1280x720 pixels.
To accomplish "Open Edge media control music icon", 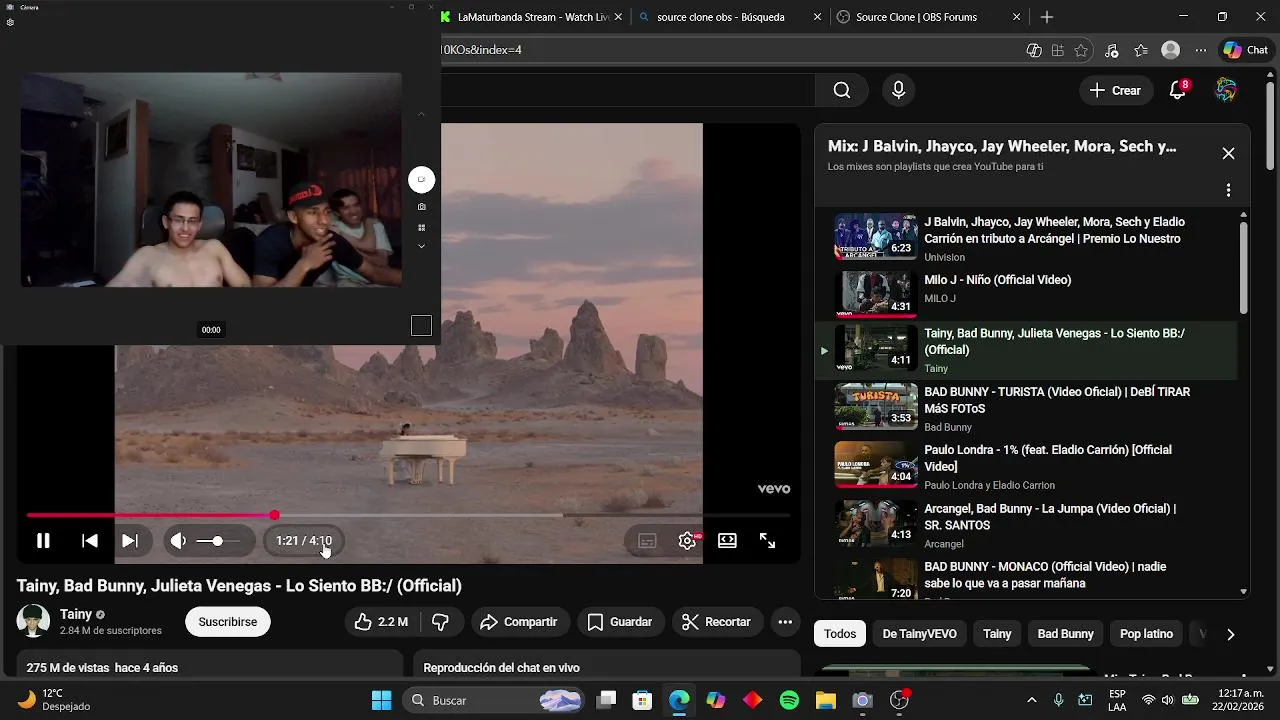I will [x=1112, y=50].
